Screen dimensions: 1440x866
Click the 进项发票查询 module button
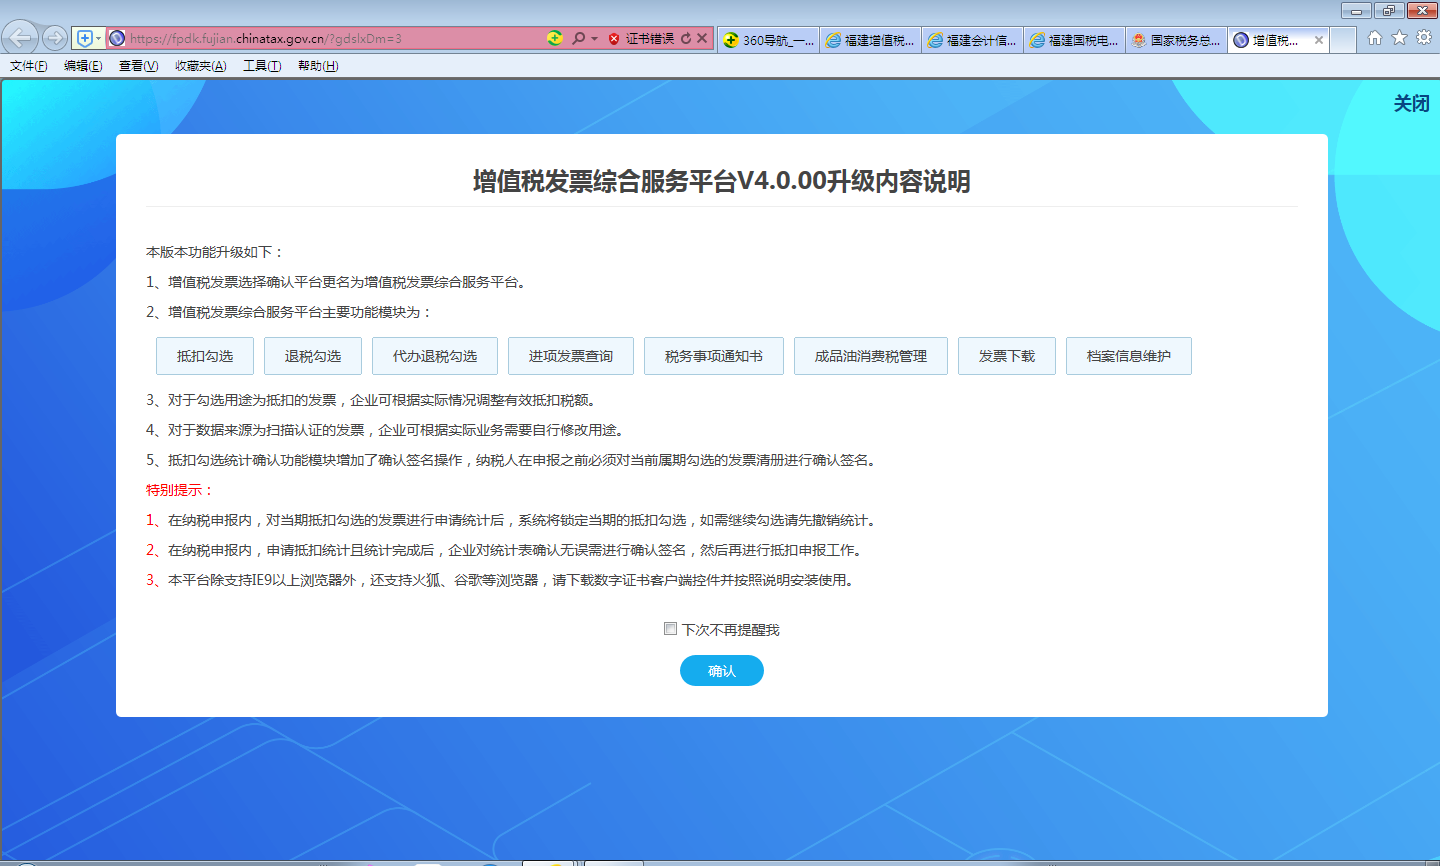point(571,356)
